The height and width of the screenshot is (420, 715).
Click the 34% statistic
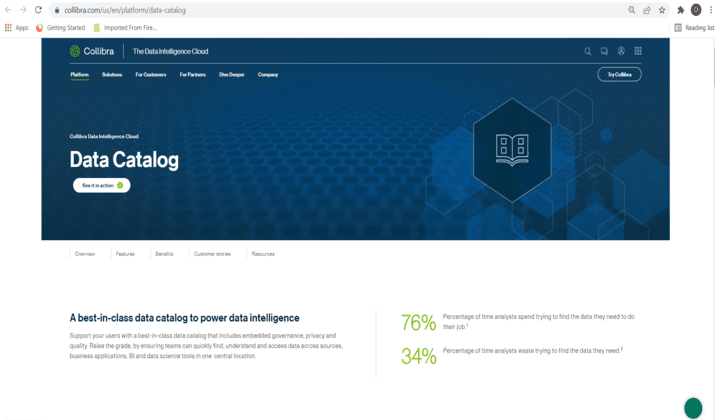click(x=419, y=356)
